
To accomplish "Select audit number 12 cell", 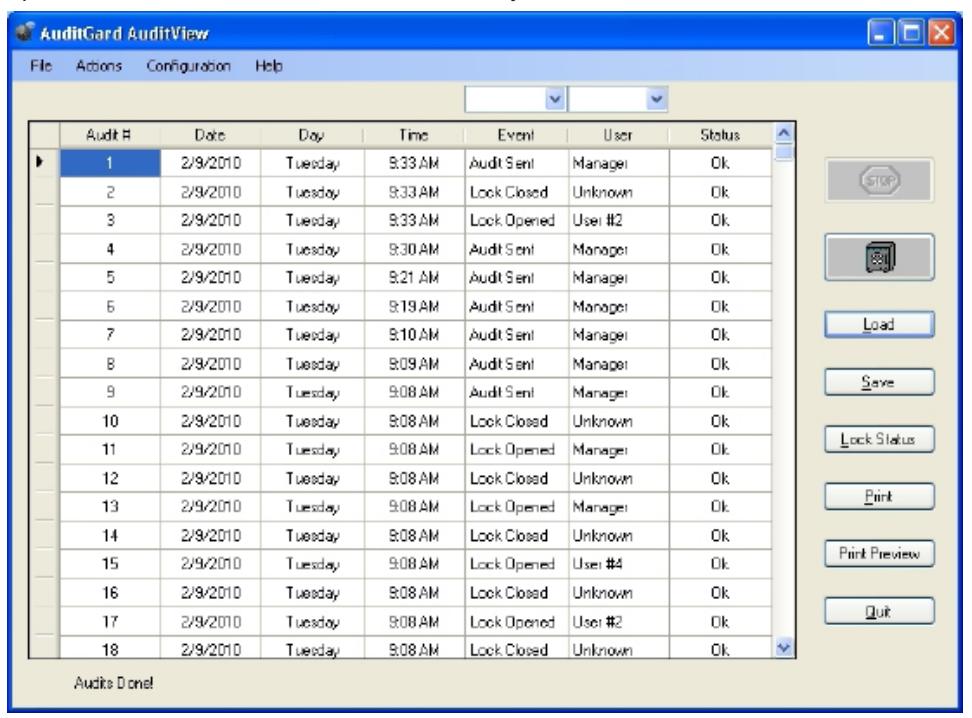I will (x=110, y=479).
